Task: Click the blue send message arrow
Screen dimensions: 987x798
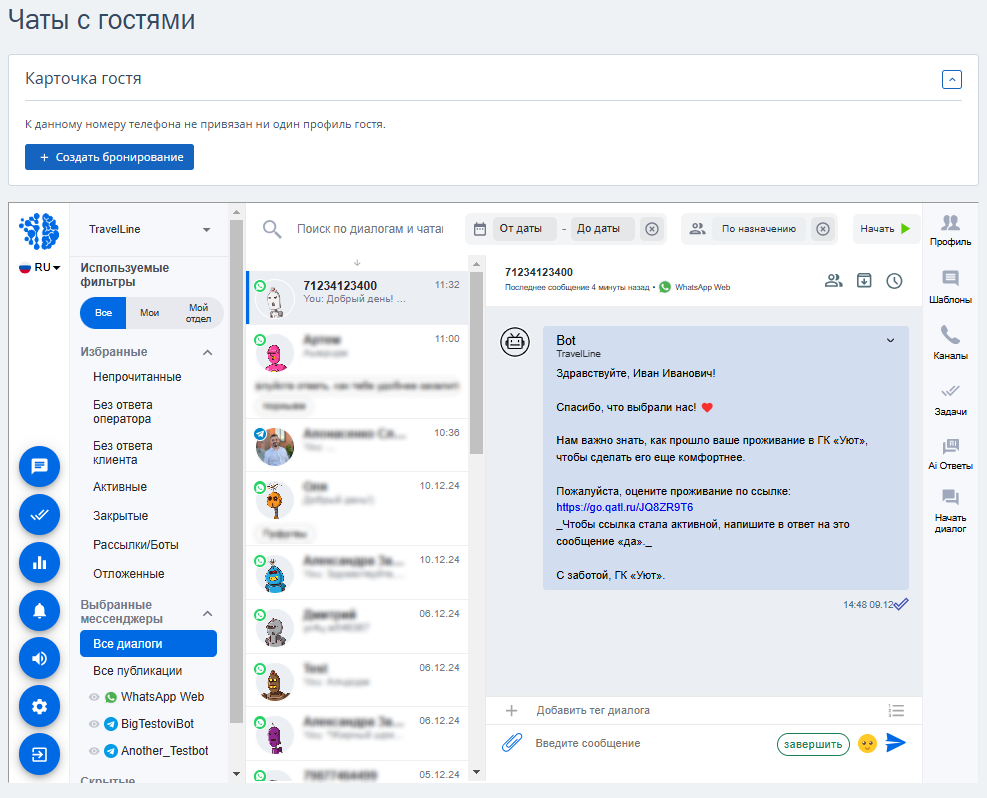Action: pos(895,743)
